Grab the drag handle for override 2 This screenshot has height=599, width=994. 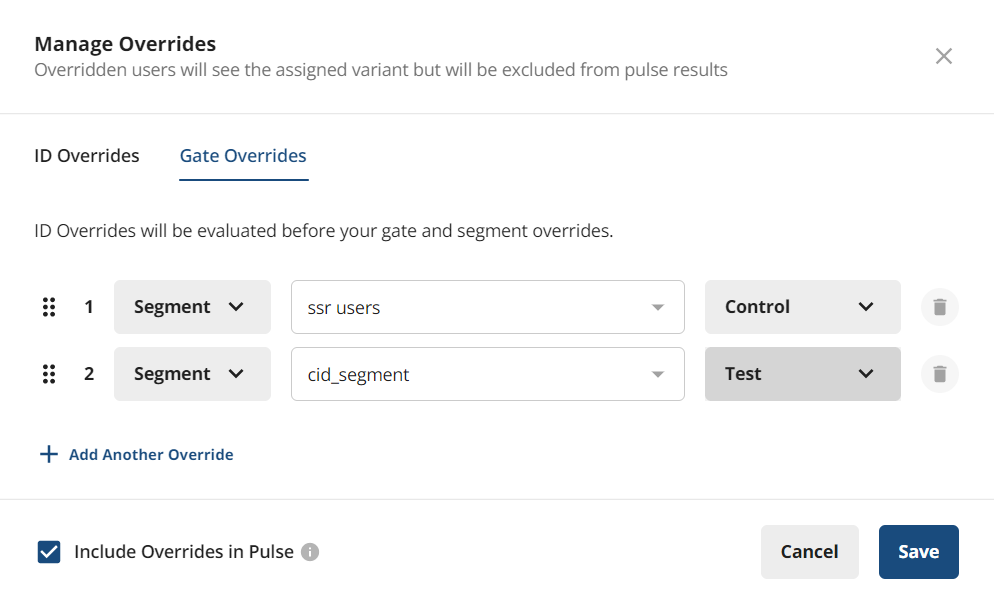tap(49, 373)
